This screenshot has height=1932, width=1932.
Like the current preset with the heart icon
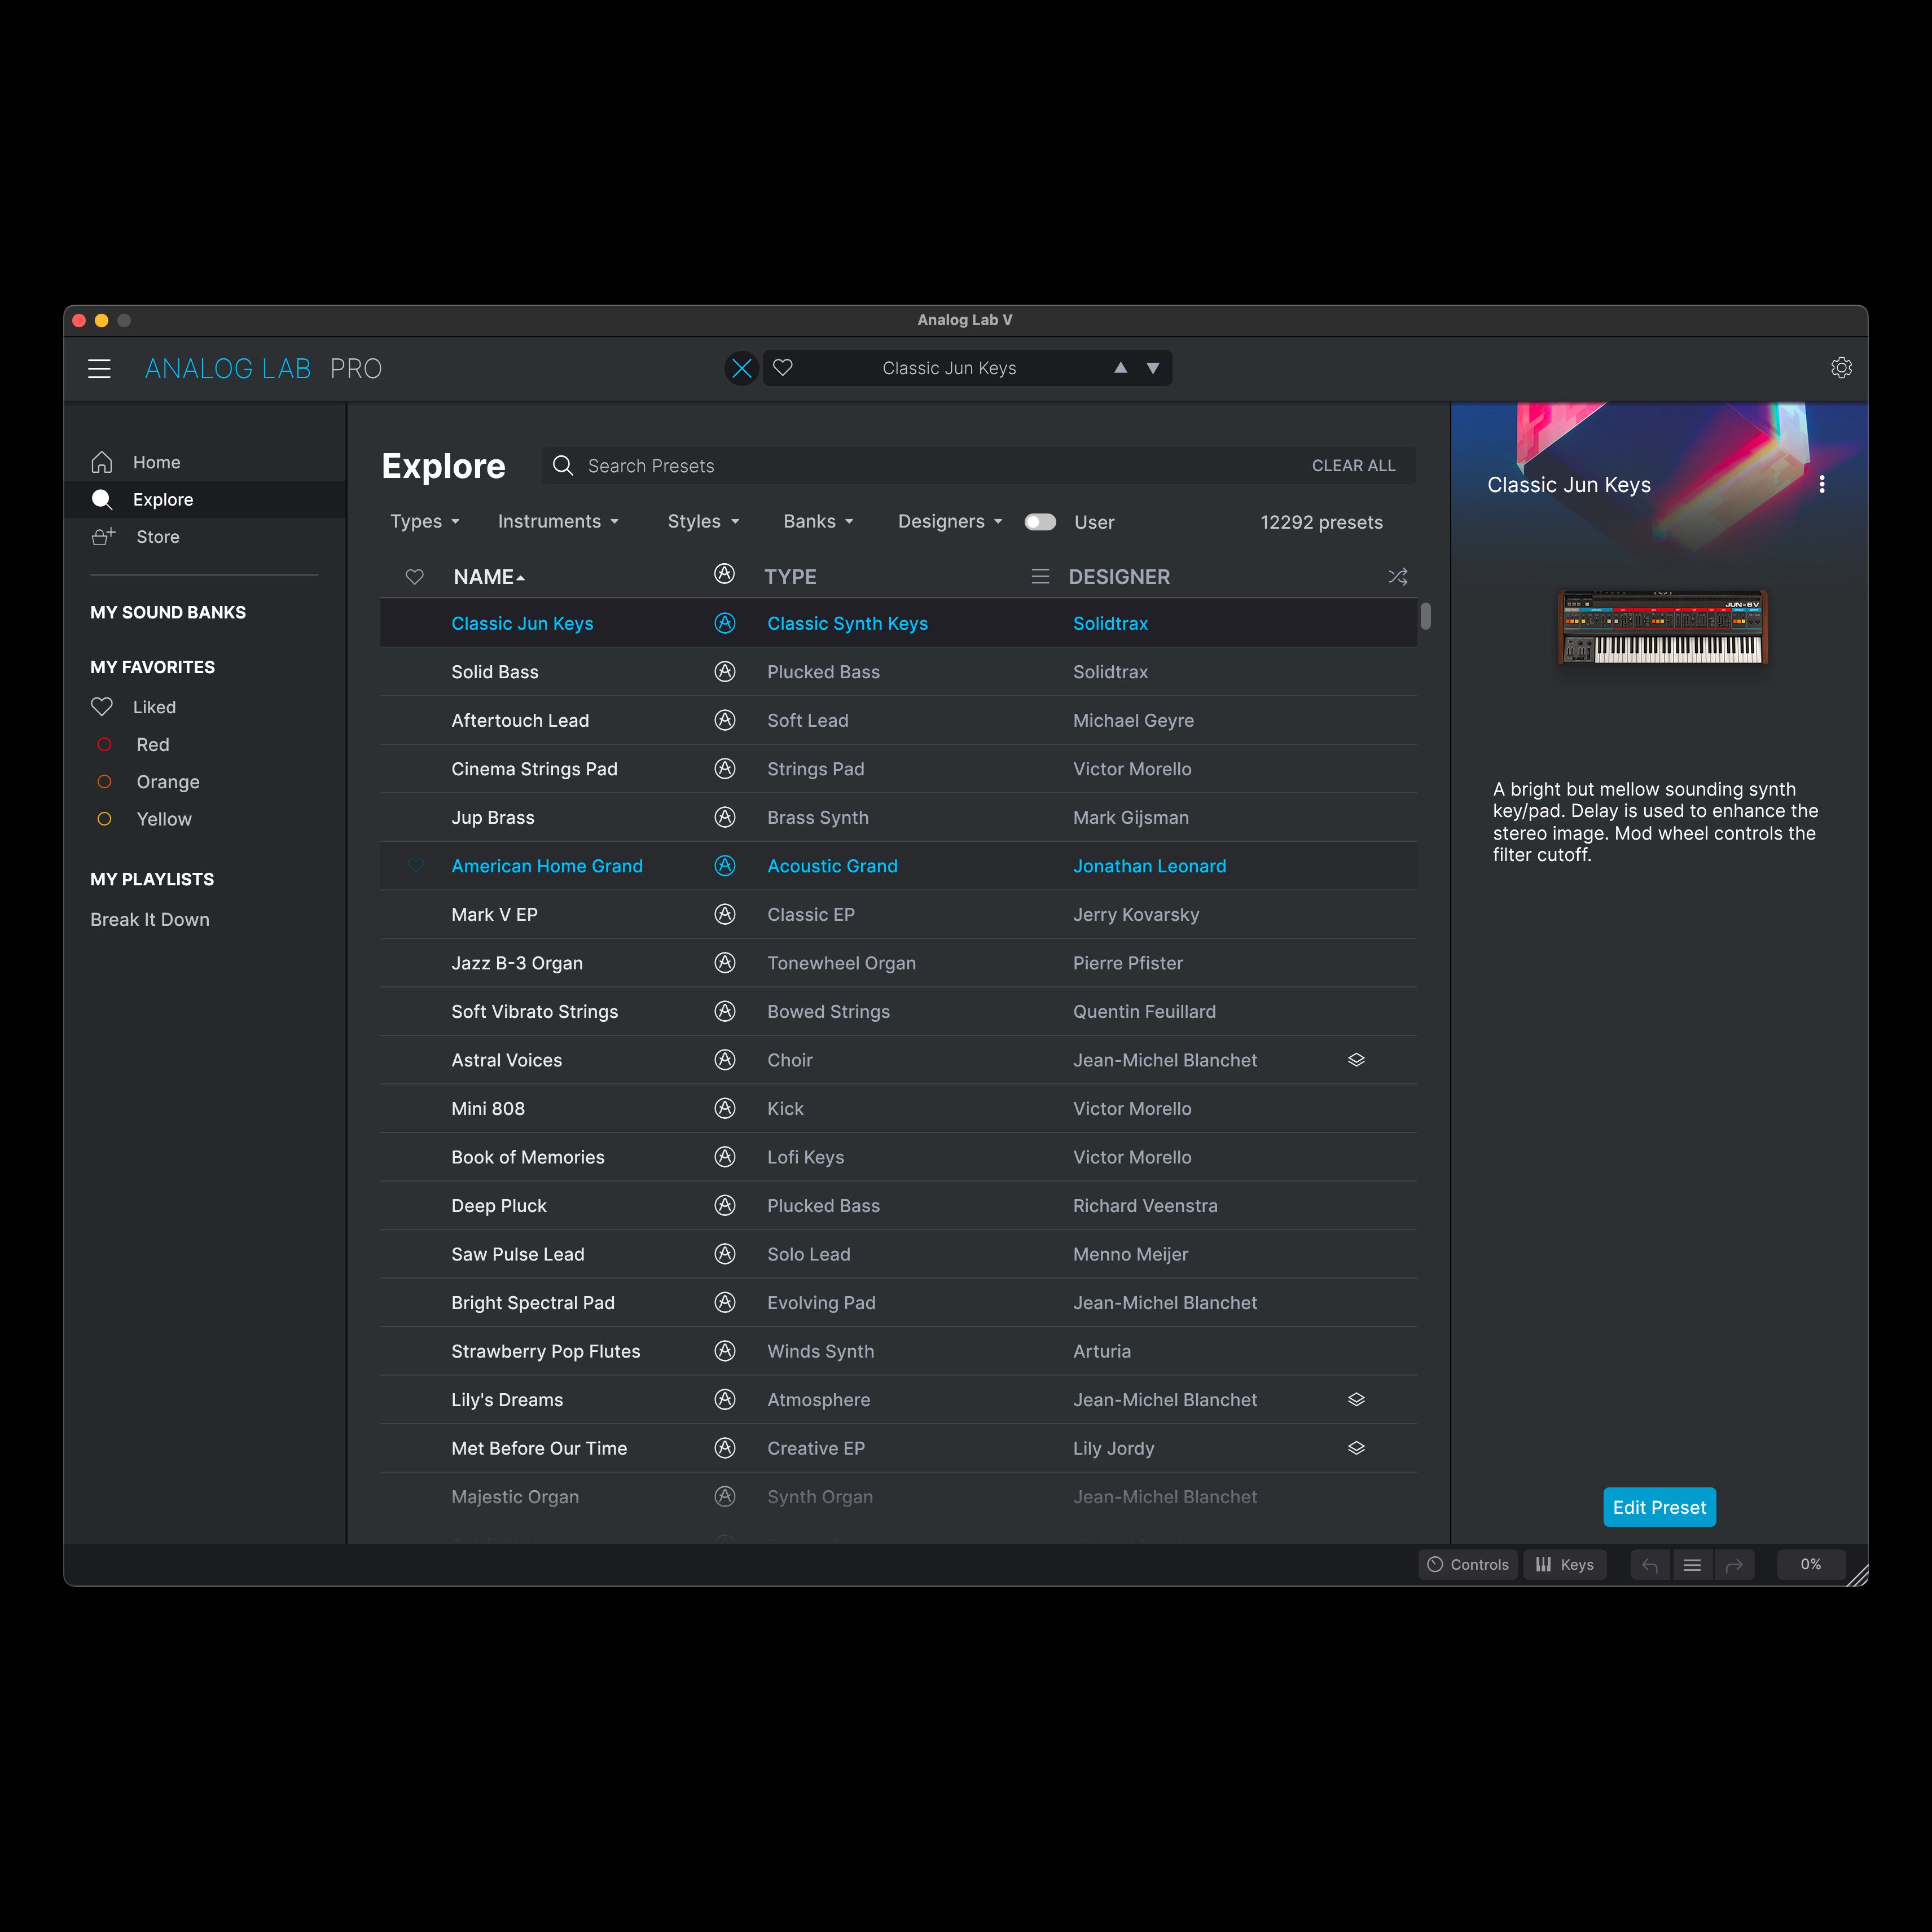point(783,368)
